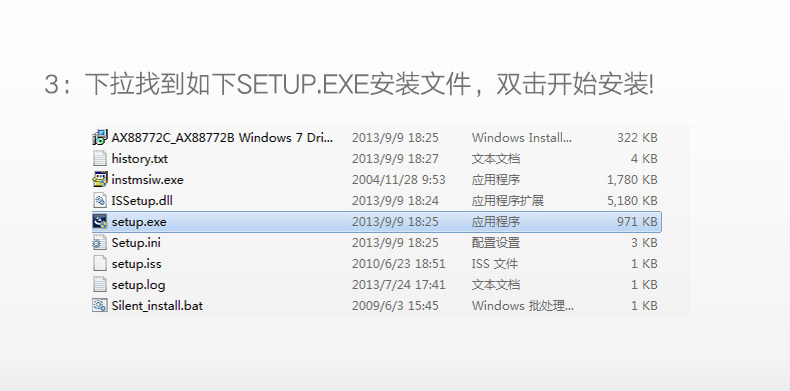
Task: Click the AX88772C_AX88772B Windows 7 driver name
Action: (x=222, y=138)
